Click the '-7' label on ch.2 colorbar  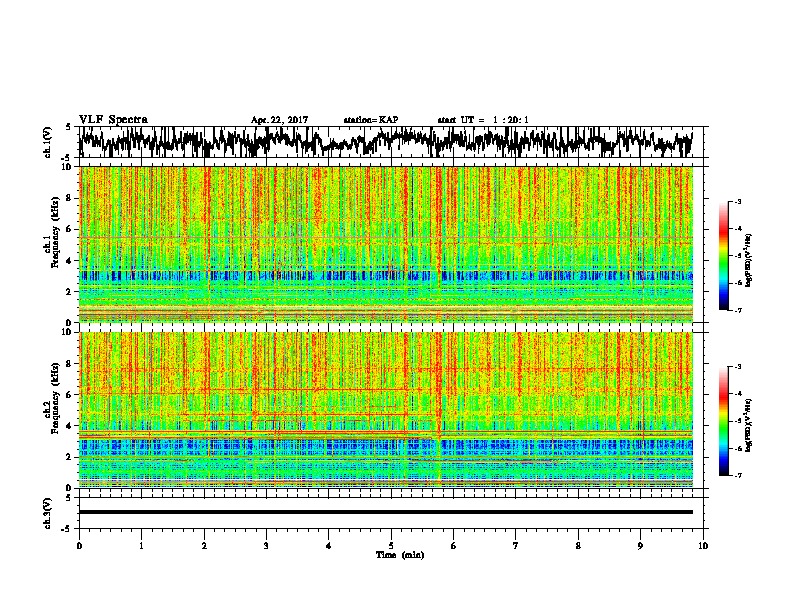point(738,475)
